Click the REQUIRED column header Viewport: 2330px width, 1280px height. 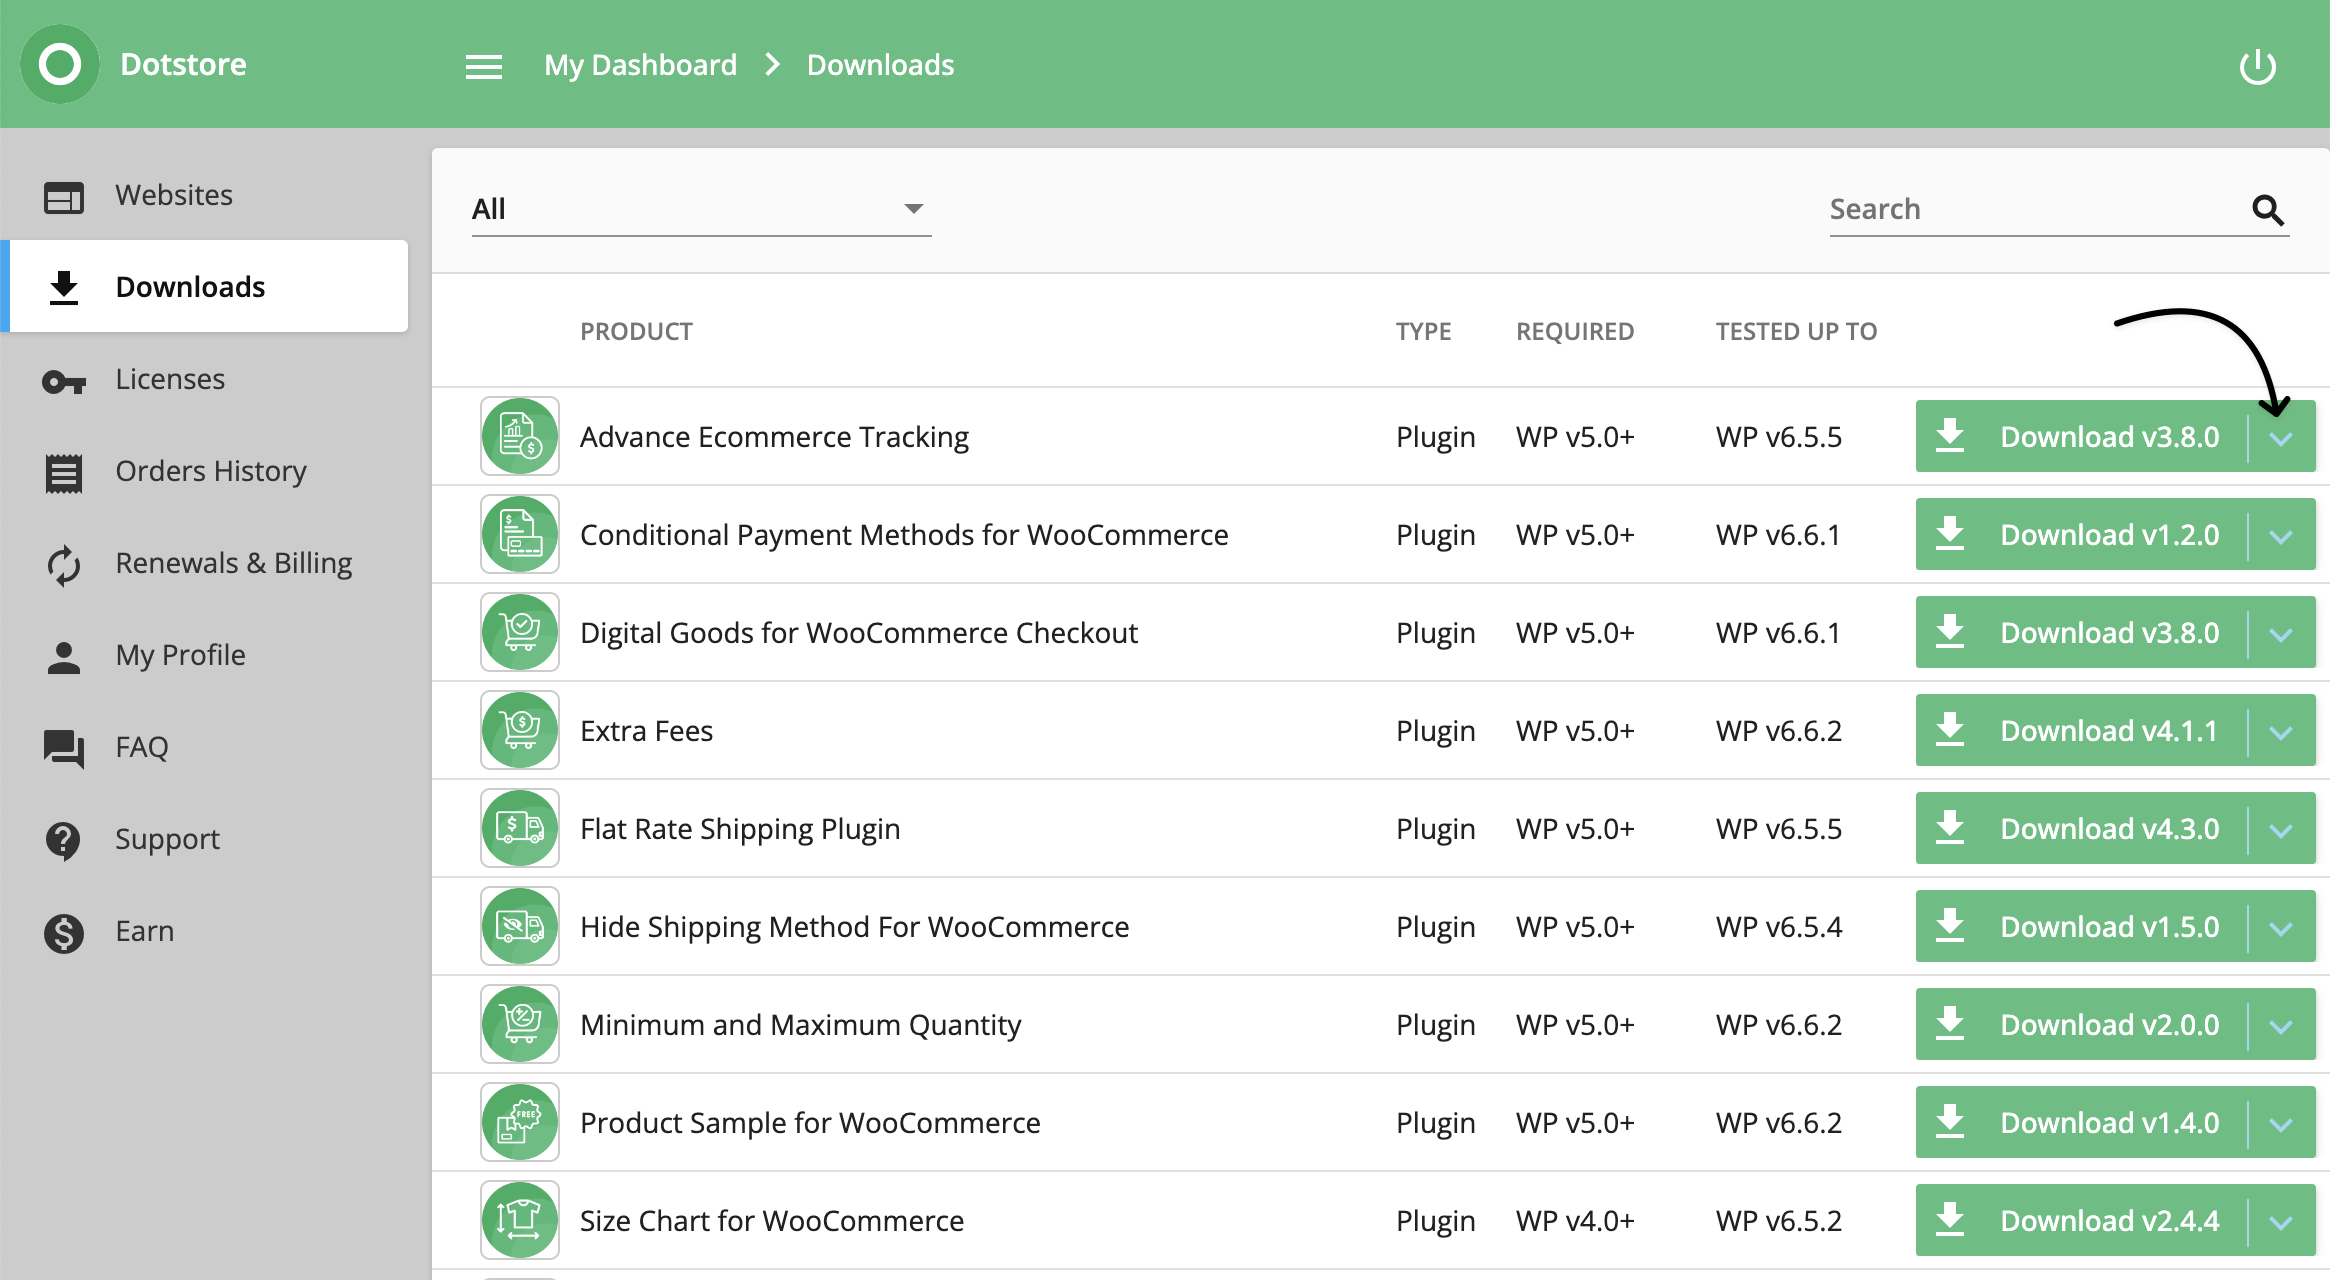[1575, 331]
